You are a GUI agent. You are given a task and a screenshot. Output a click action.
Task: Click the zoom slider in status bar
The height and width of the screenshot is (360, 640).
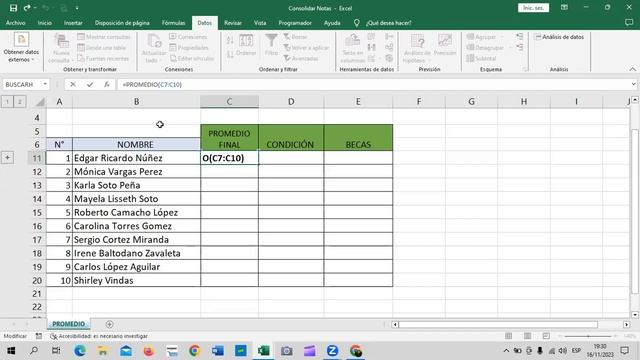[588, 336]
